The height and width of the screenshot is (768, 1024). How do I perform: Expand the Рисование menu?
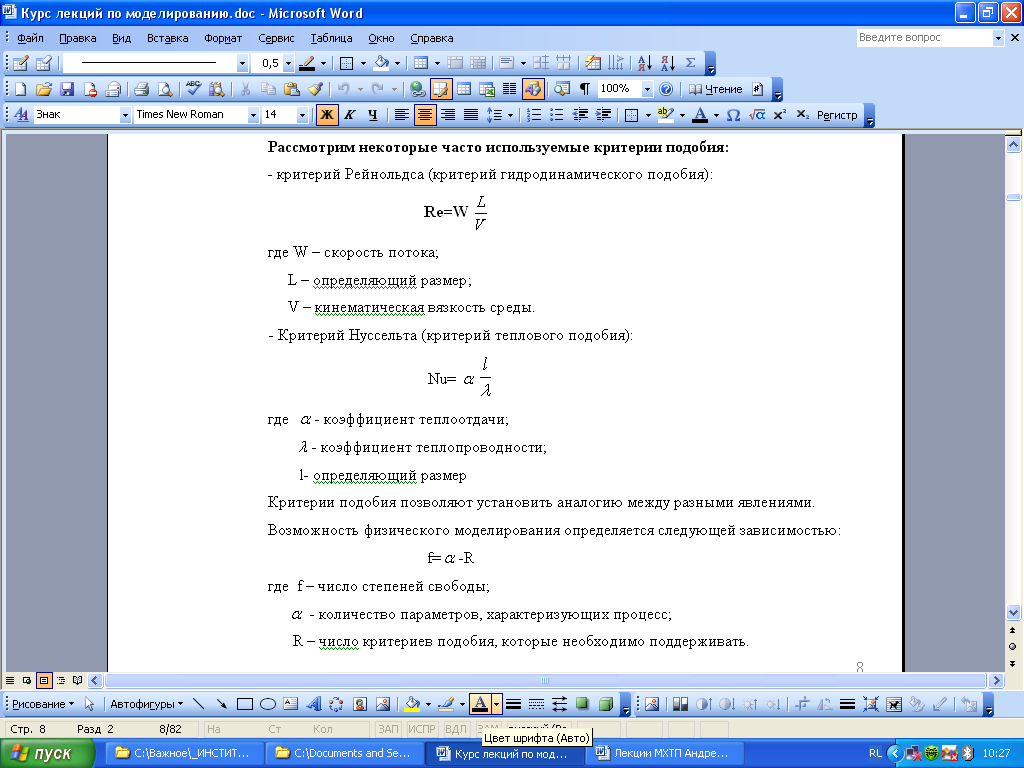click(x=43, y=704)
